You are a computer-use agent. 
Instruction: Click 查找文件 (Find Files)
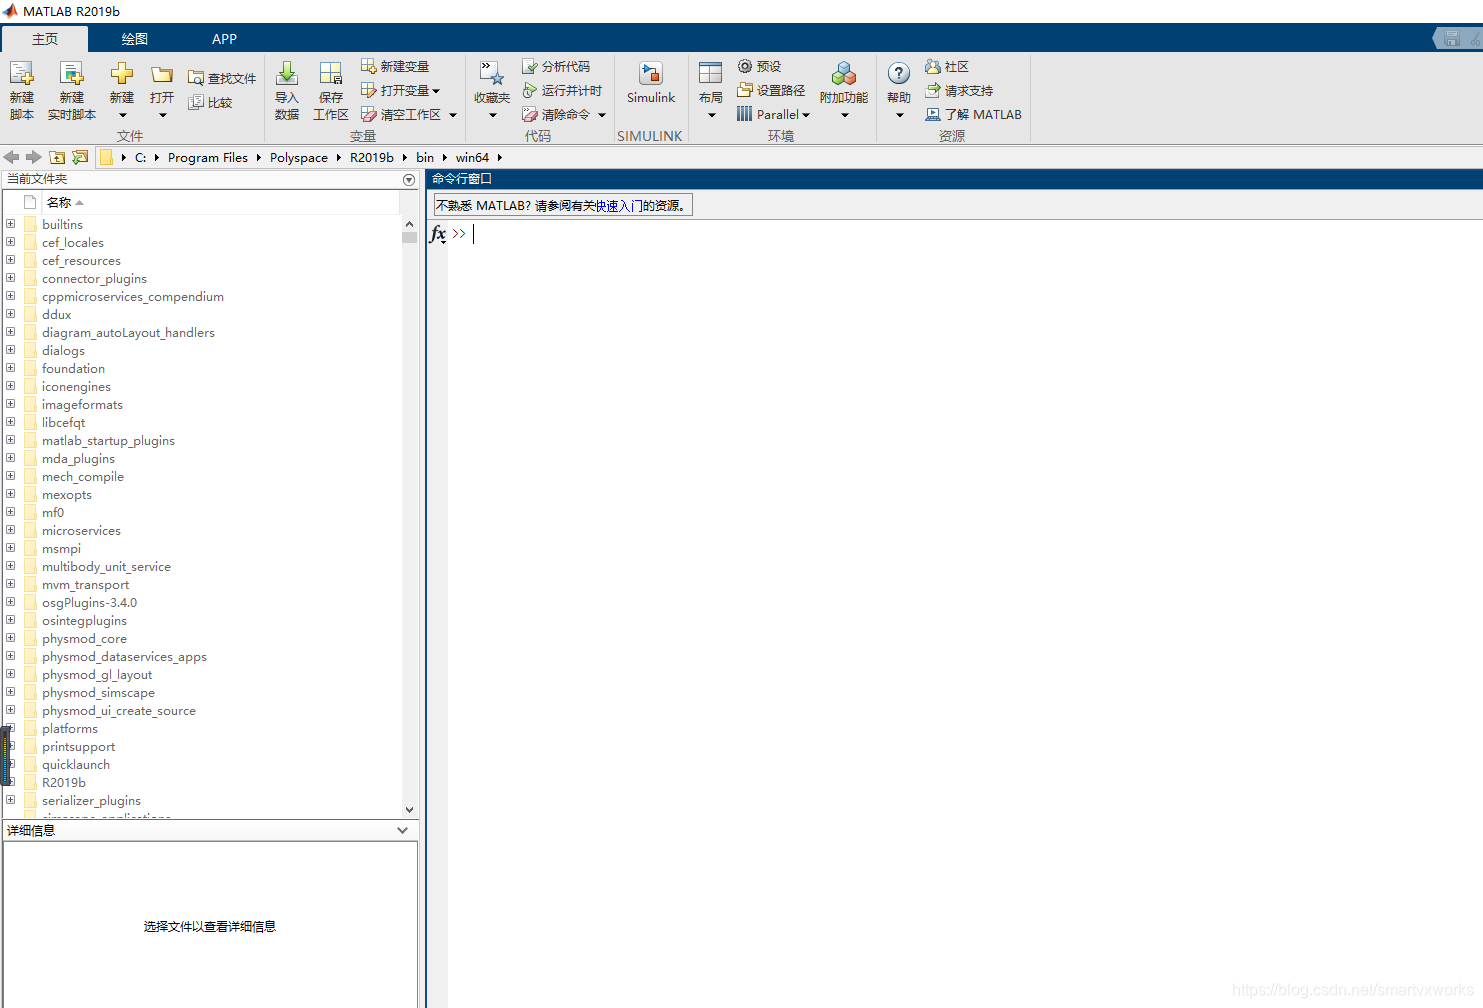click(x=222, y=78)
